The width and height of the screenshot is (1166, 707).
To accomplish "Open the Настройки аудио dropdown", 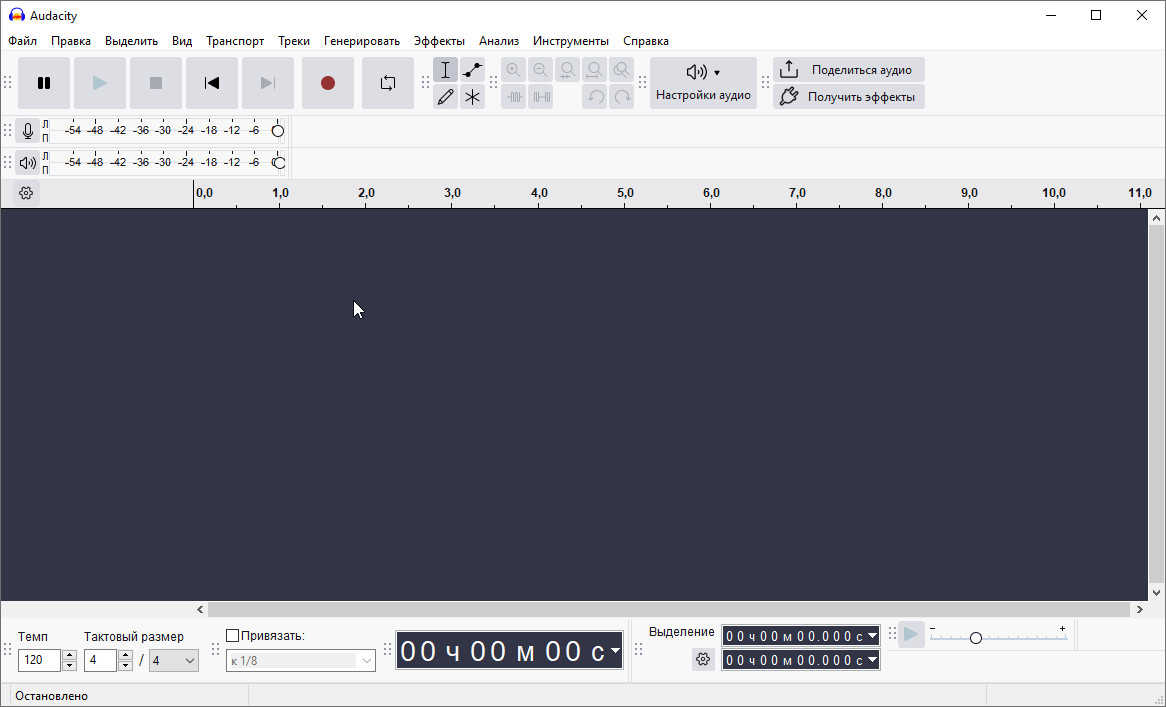I will tap(703, 83).
